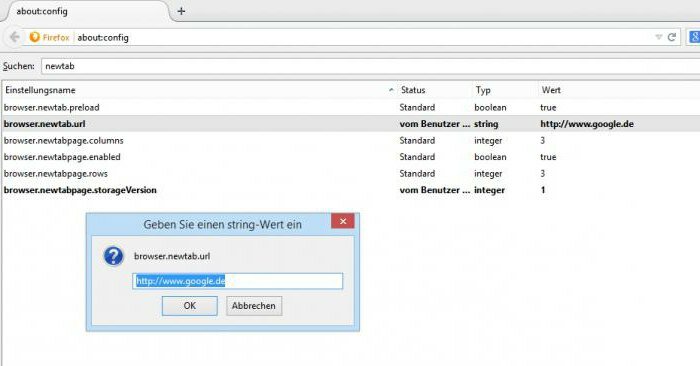Click the sort direction arrow in the Einstellungsname header
This screenshot has width=700, height=366.
(x=391, y=90)
